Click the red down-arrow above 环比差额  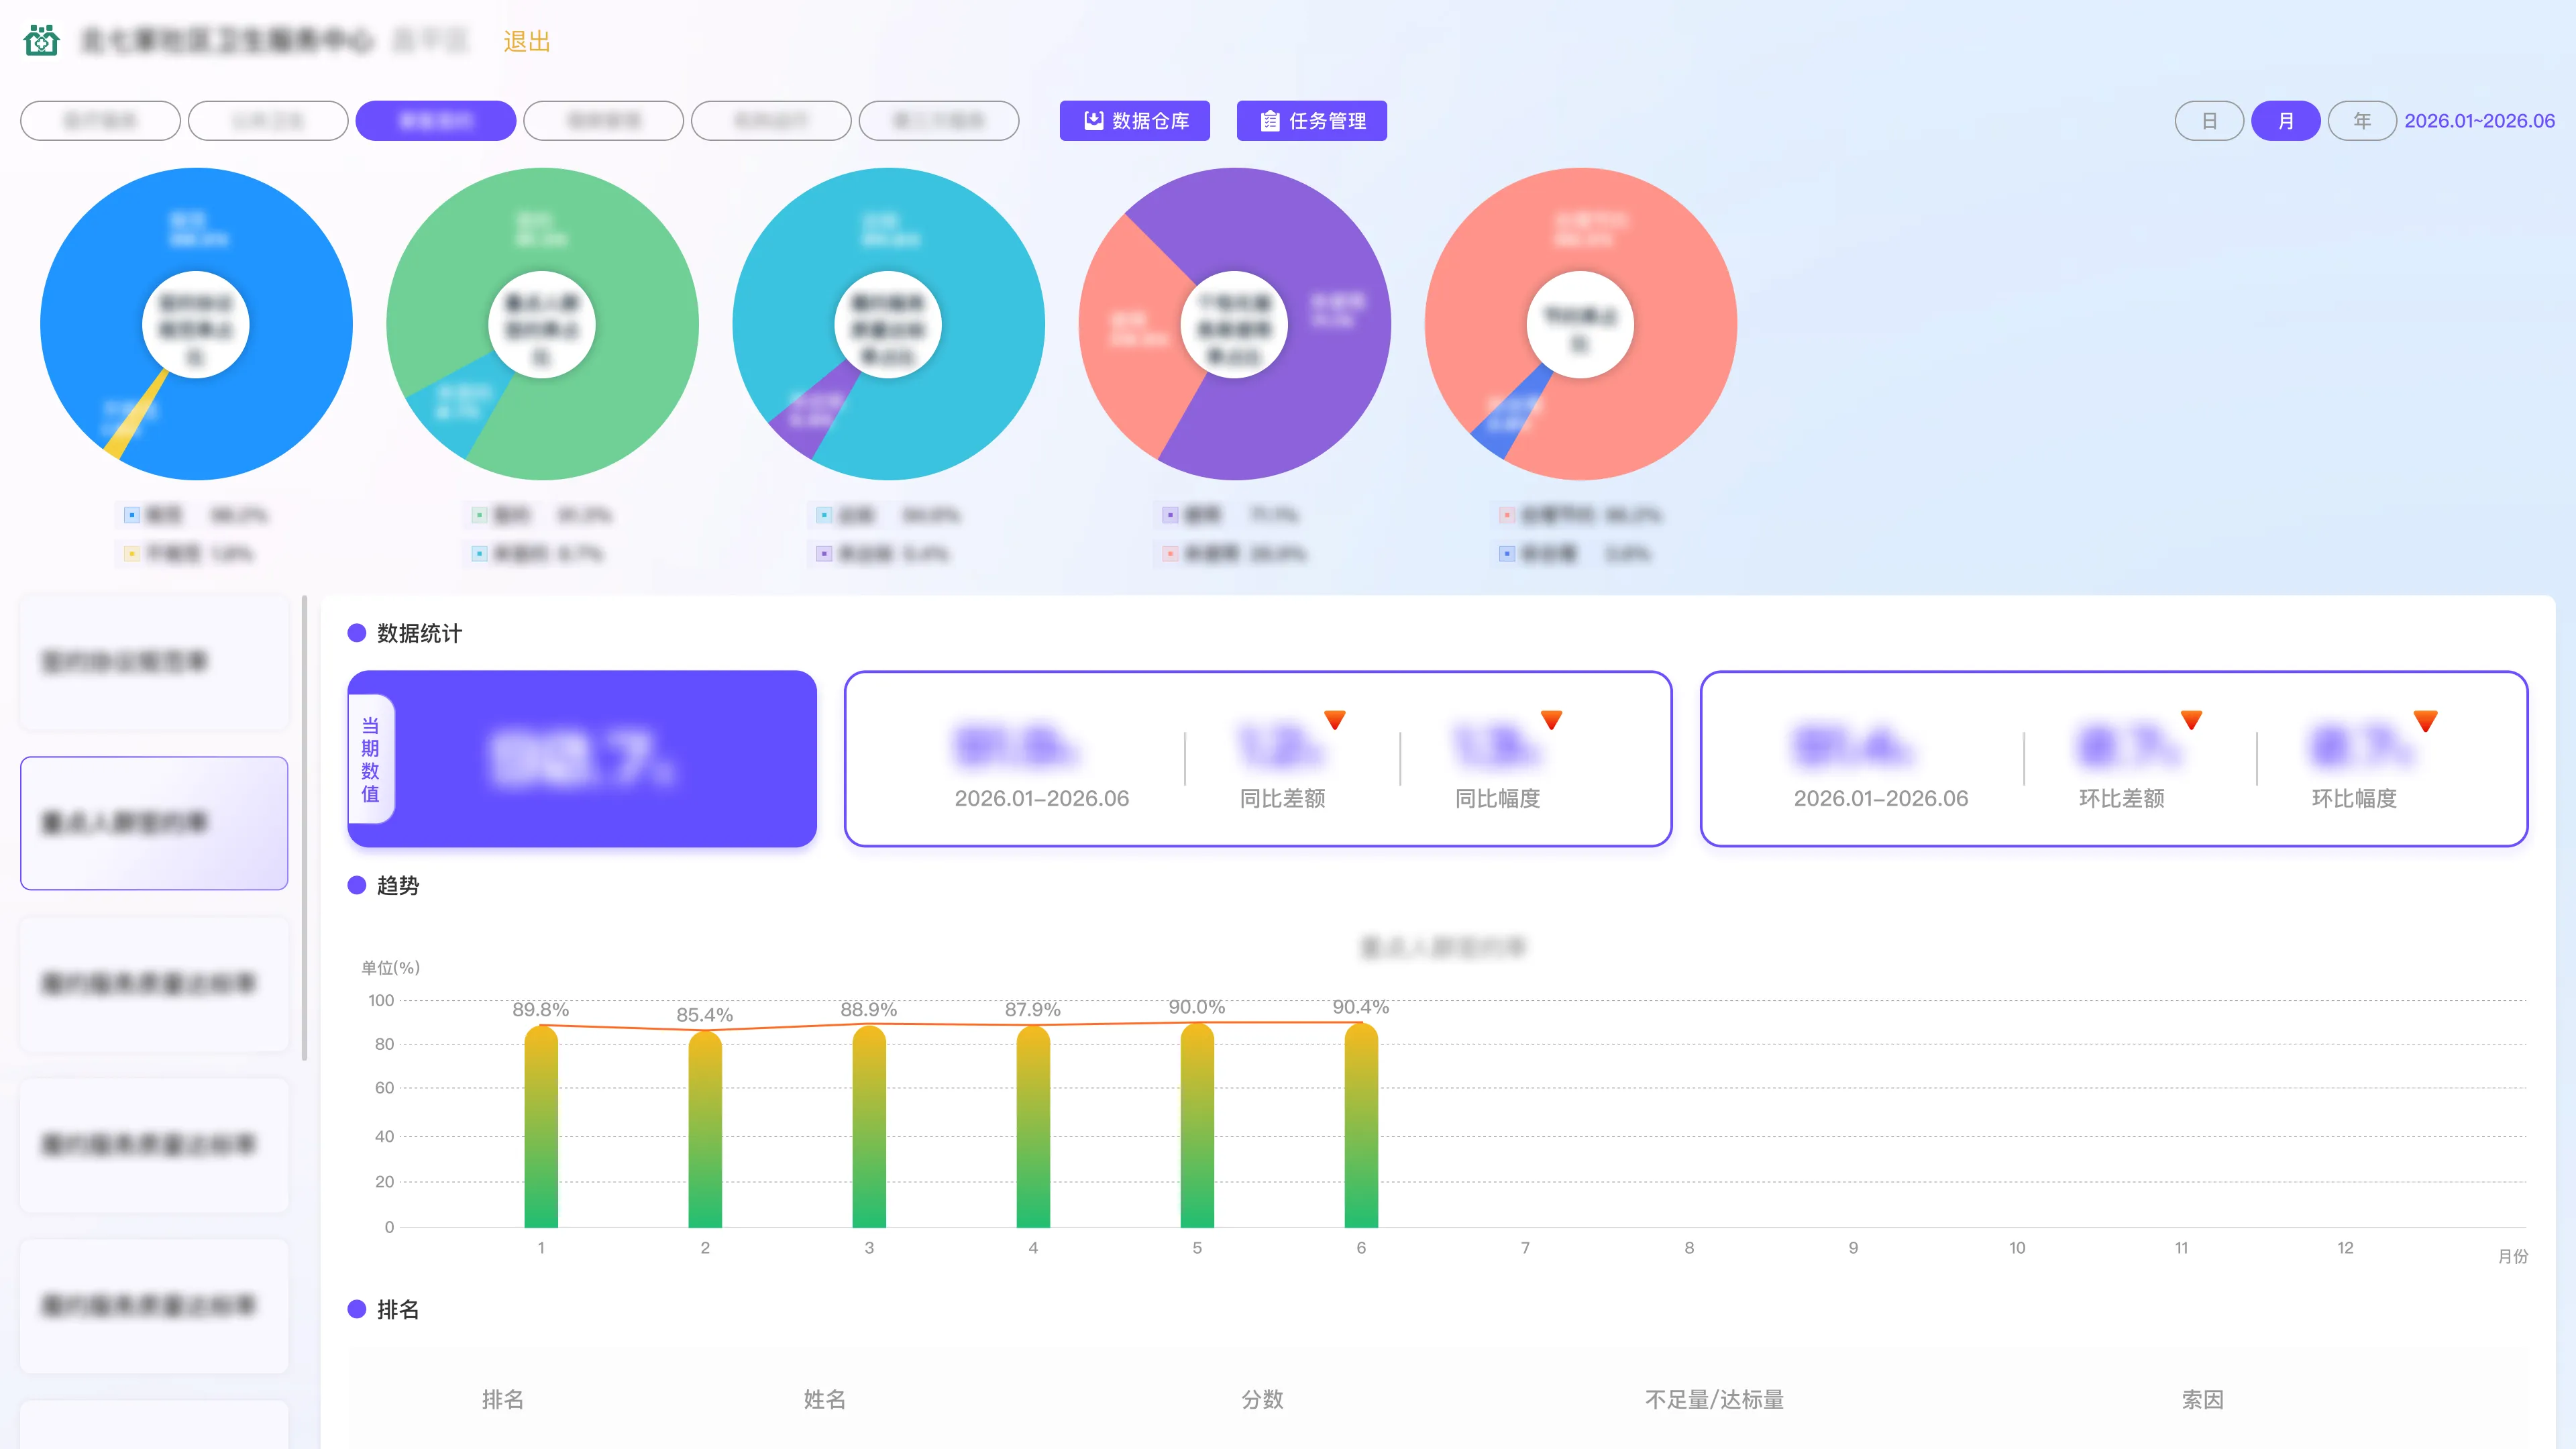tap(2191, 719)
